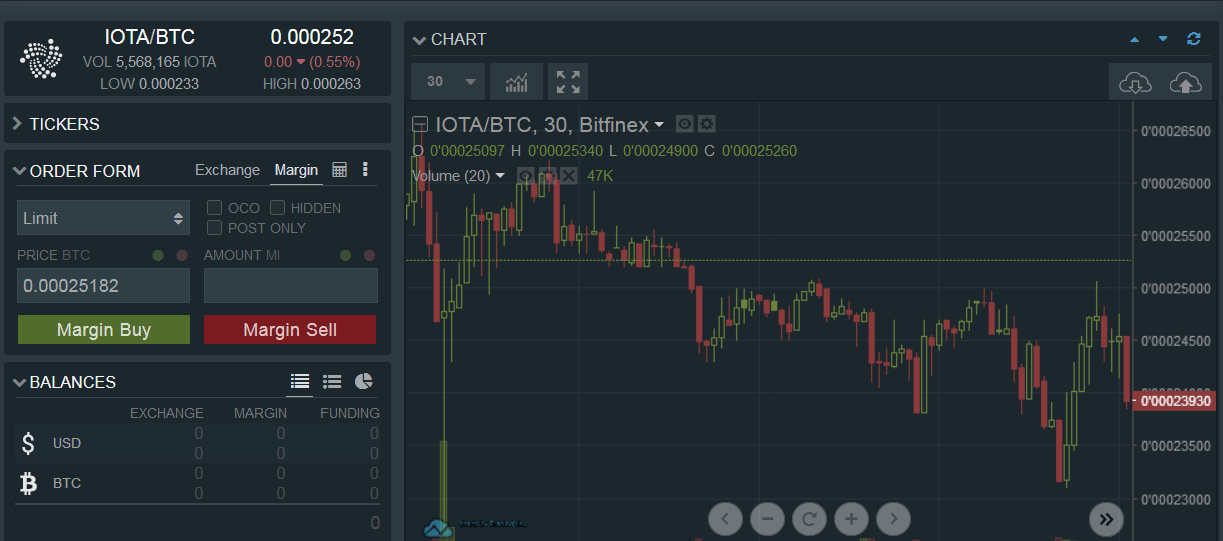The width and height of the screenshot is (1223, 541).
Task: Click the VOL 5,568,165 IOTA text
Action: 149,62
